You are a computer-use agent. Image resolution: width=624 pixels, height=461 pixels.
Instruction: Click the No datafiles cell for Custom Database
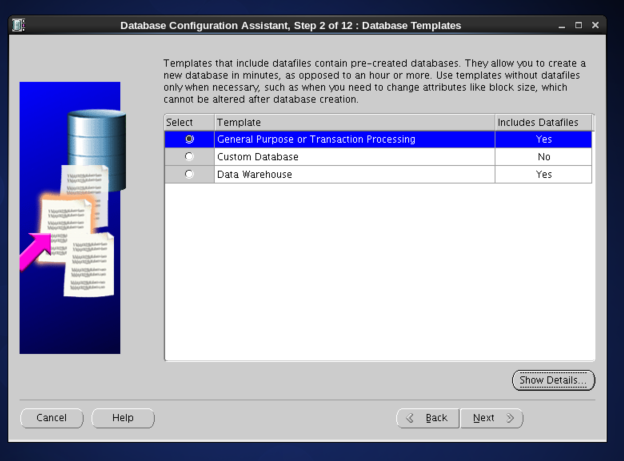pyautogui.click(x=543, y=157)
